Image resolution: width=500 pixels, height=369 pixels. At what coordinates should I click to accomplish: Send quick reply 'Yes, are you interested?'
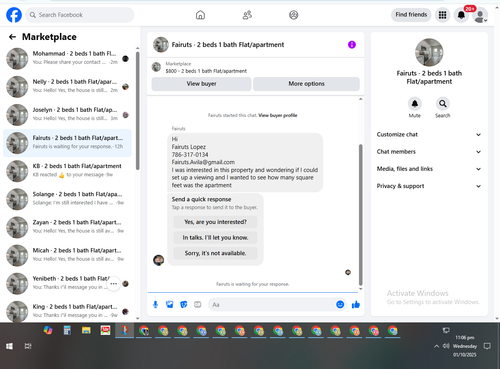(215, 222)
